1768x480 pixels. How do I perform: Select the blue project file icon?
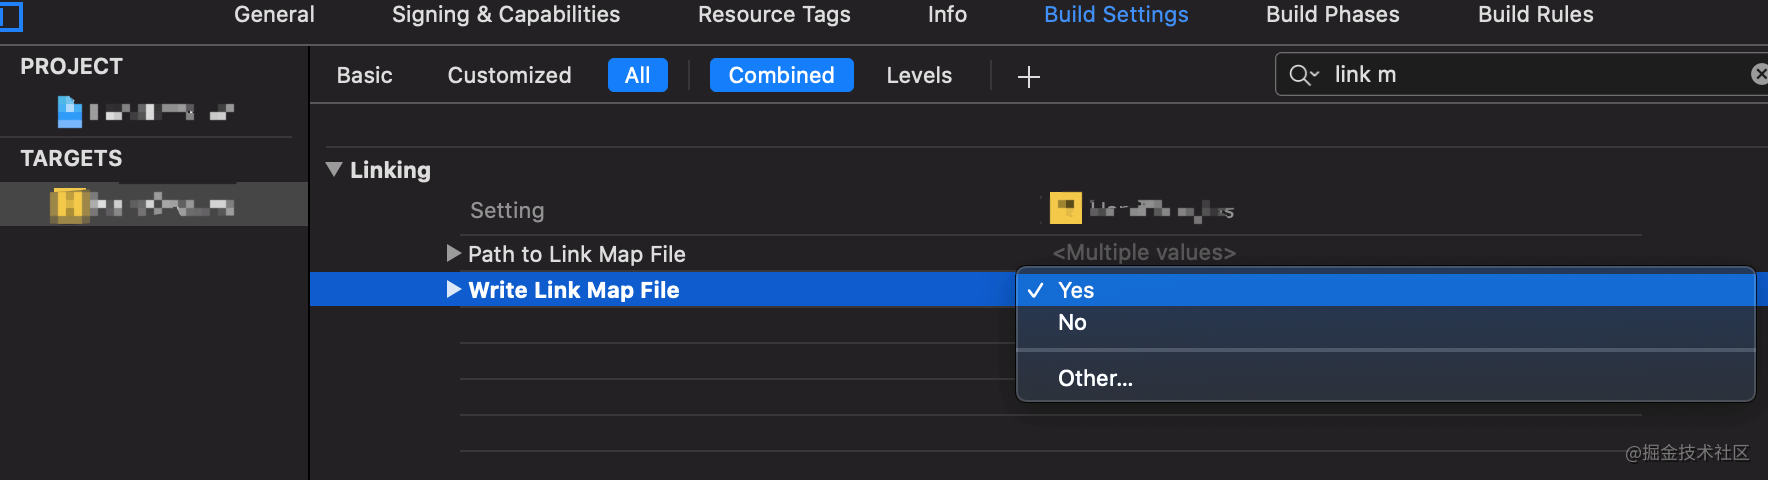69,111
